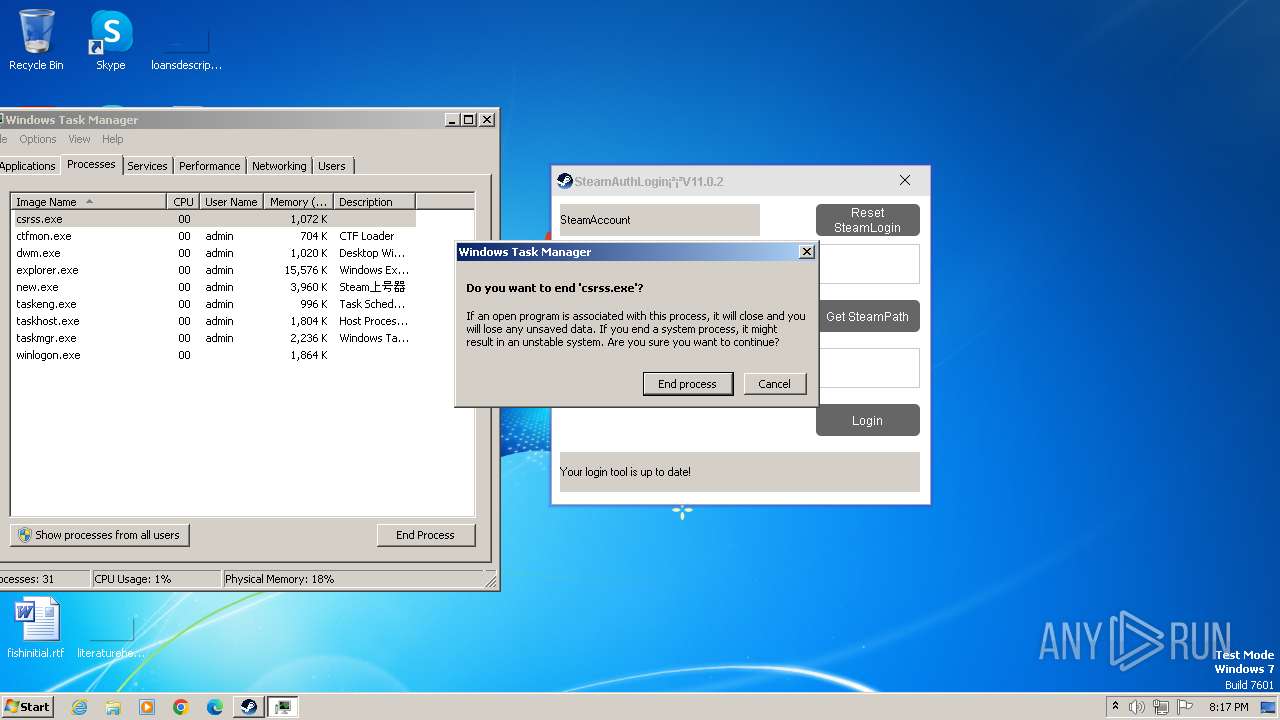Maximize the Windows Task Manager window

tap(469, 120)
